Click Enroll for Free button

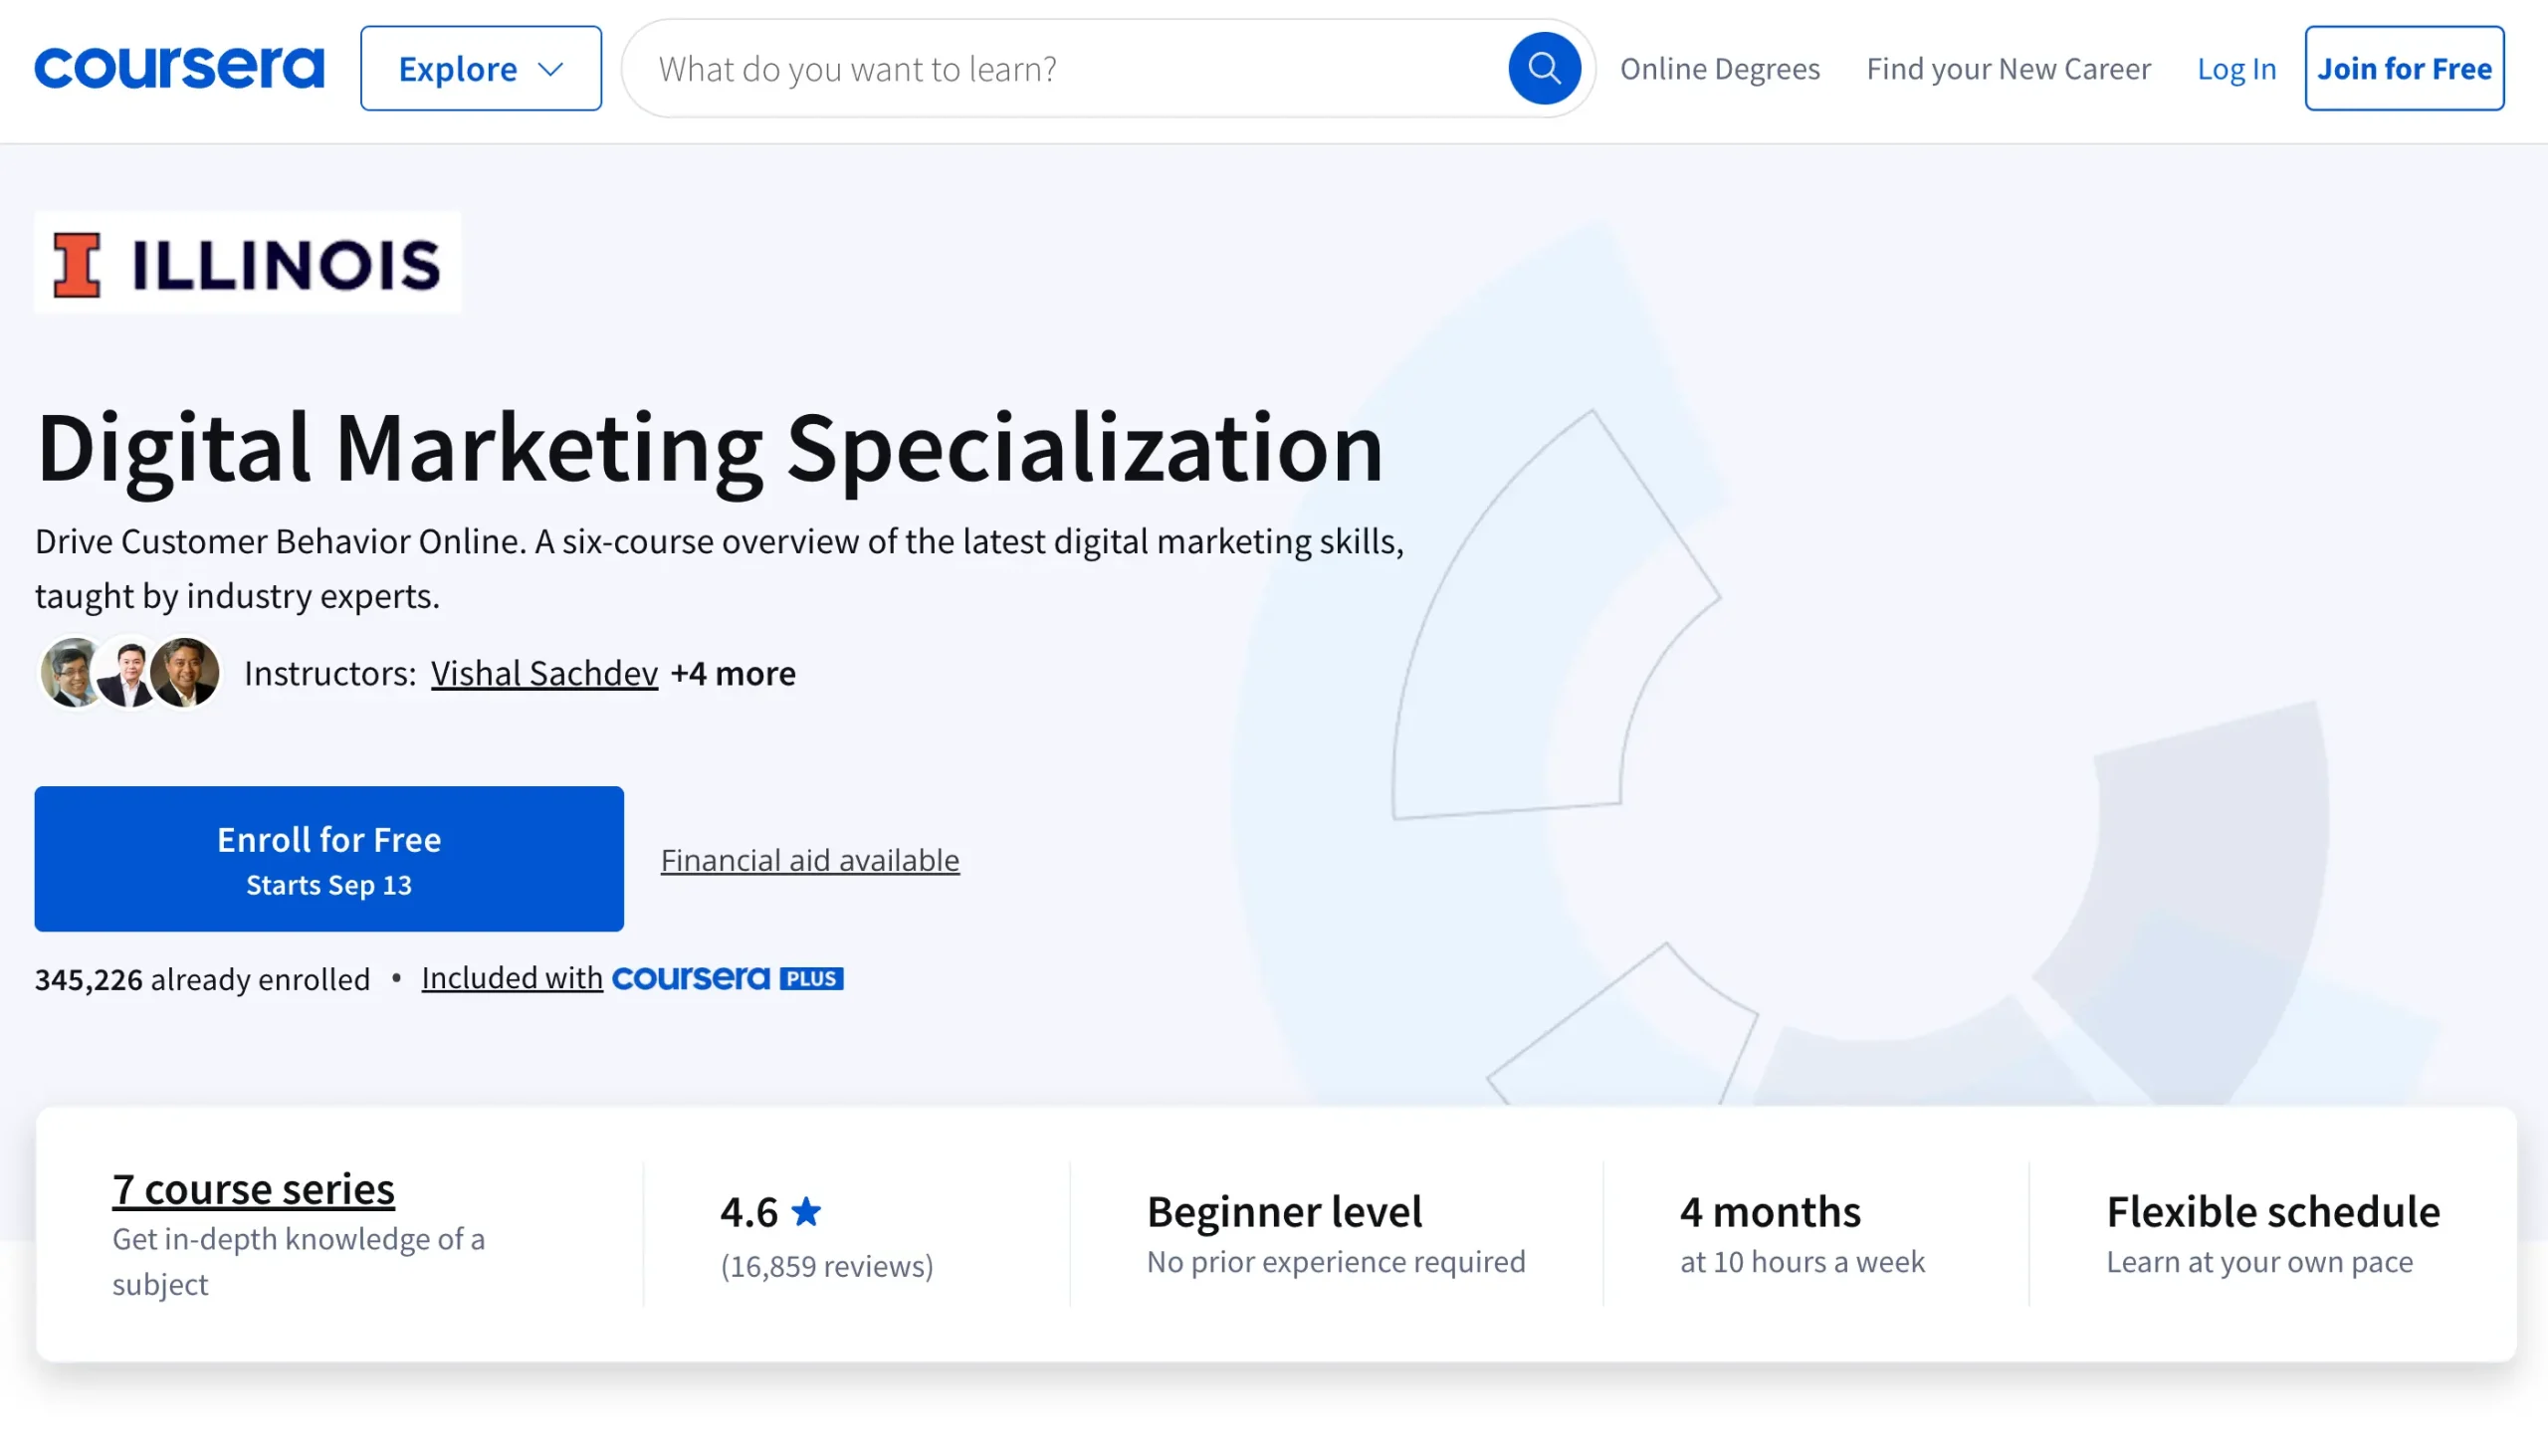pyautogui.click(x=329, y=859)
